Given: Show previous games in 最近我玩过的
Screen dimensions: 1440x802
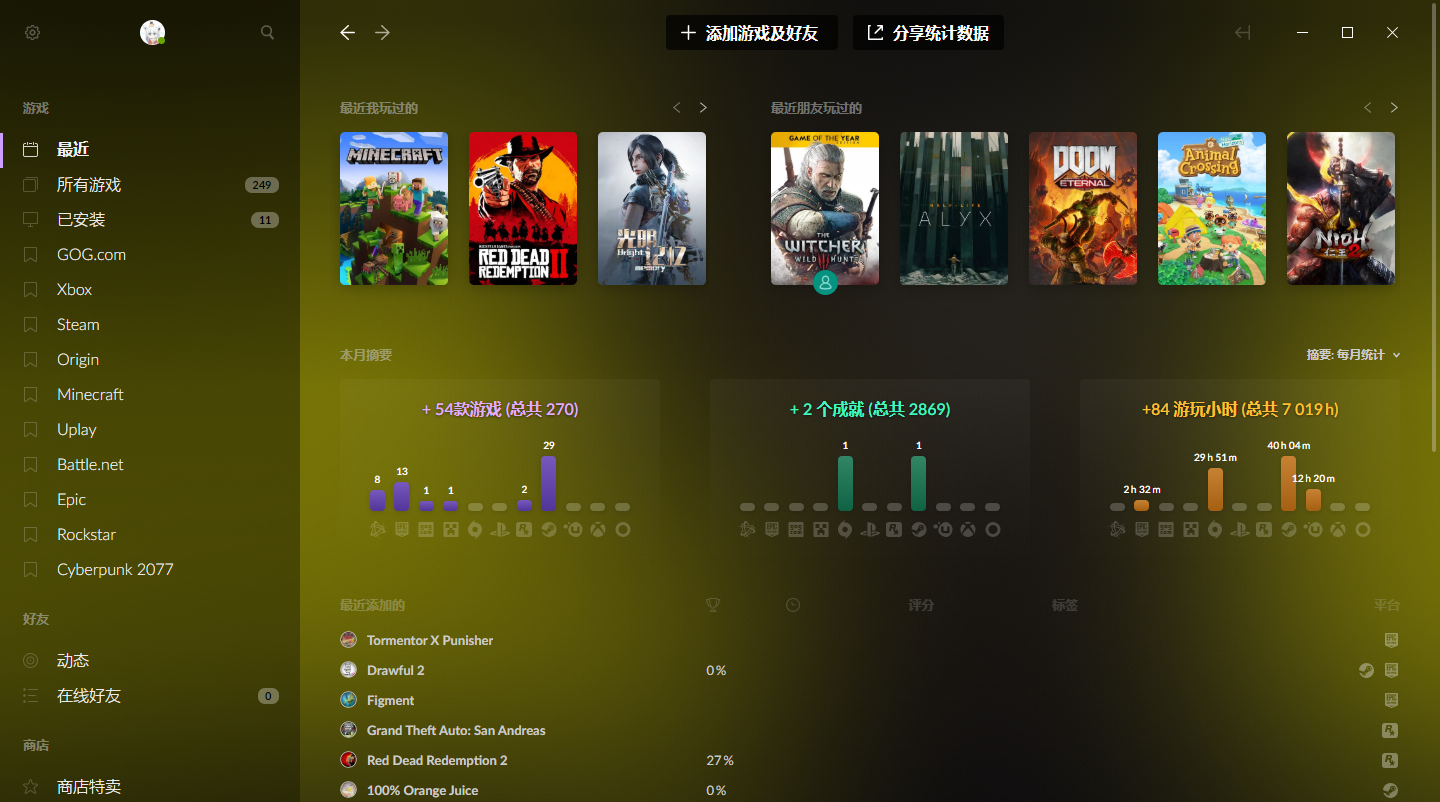Looking at the screenshot, I should pos(677,108).
